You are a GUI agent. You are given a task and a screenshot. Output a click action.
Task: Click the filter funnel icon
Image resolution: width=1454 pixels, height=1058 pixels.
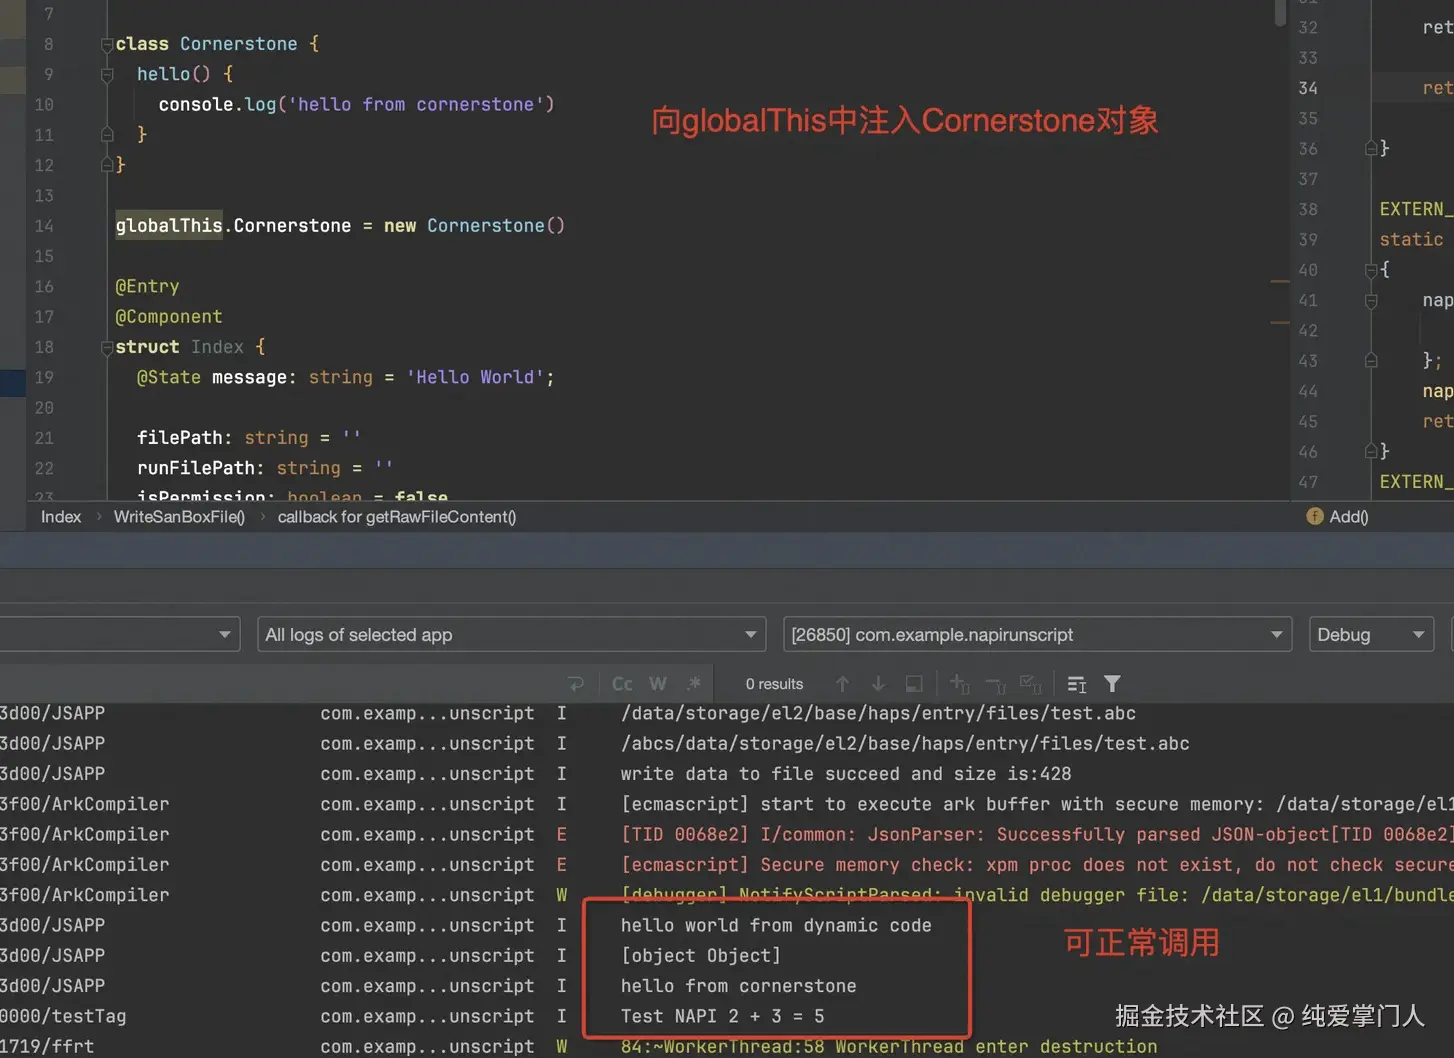tap(1112, 684)
